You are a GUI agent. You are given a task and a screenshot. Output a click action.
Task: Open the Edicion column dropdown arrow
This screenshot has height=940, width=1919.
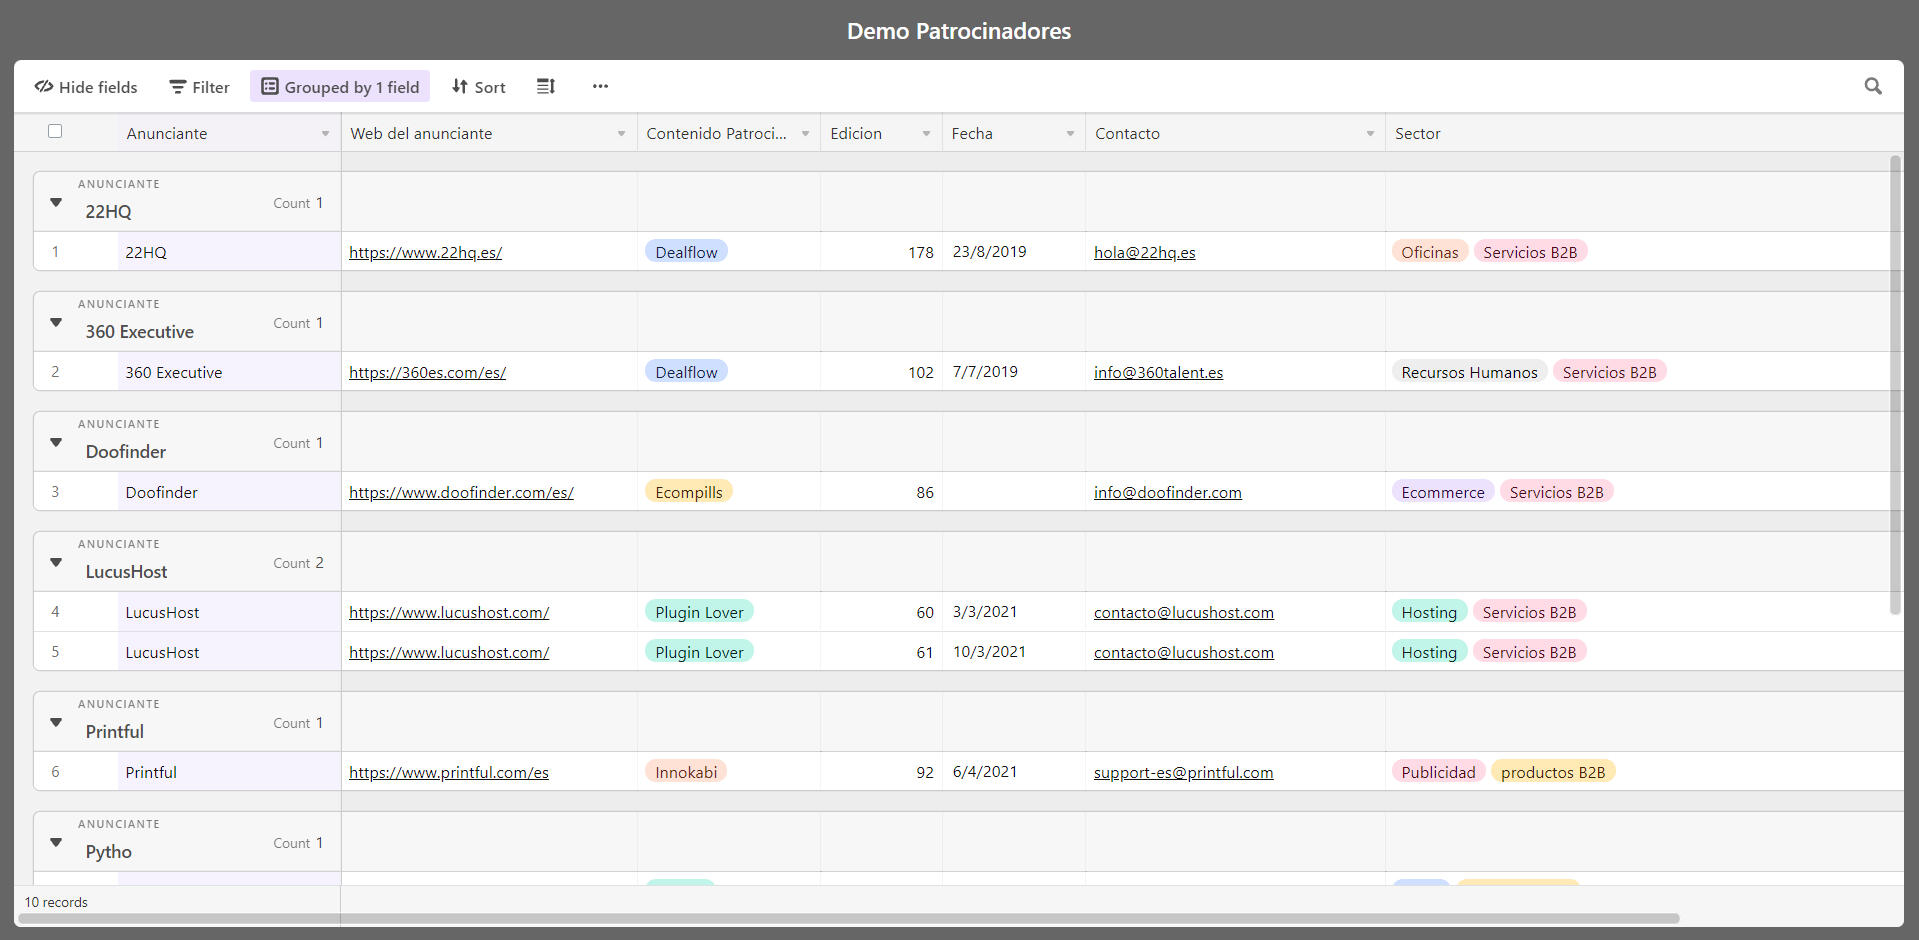tap(926, 134)
